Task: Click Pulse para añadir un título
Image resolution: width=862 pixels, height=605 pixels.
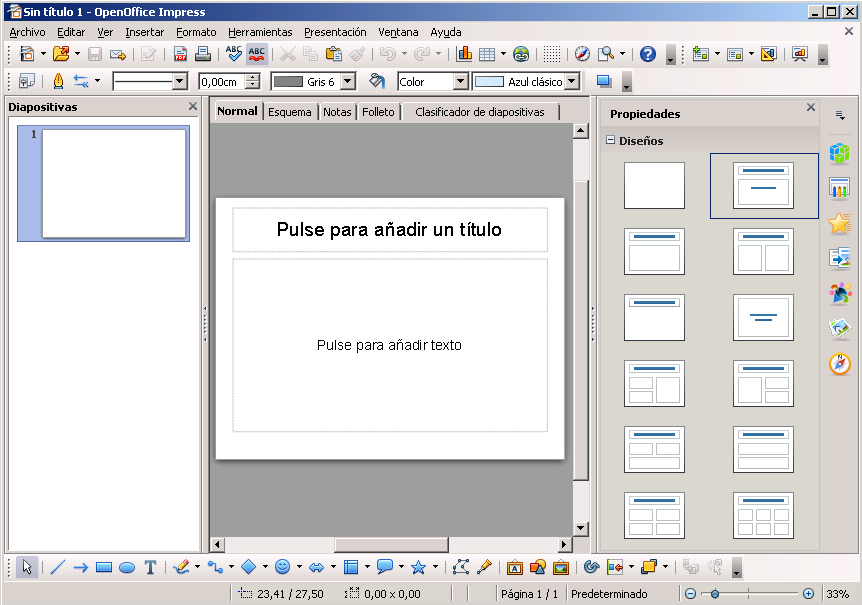Action: pyautogui.click(x=389, y=230)
